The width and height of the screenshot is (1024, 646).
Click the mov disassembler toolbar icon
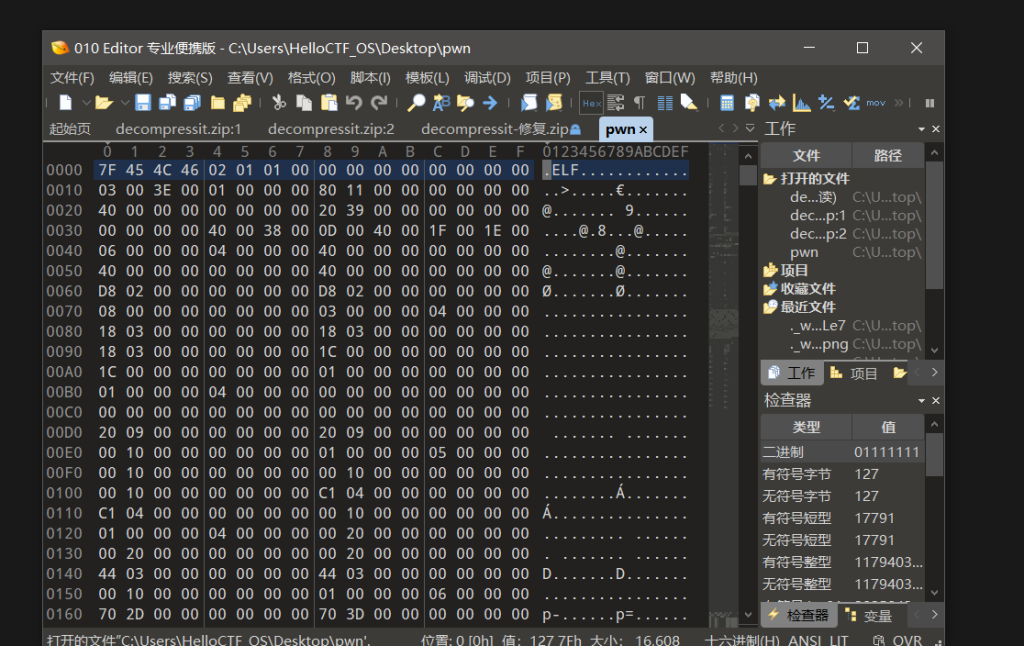click(876, 103)
